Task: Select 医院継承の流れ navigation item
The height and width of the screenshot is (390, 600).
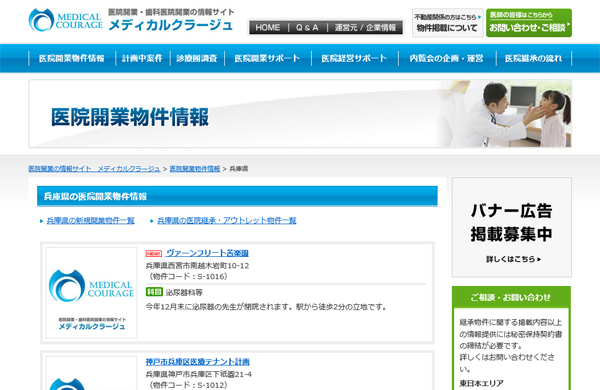Action: [x=533, y=58]
